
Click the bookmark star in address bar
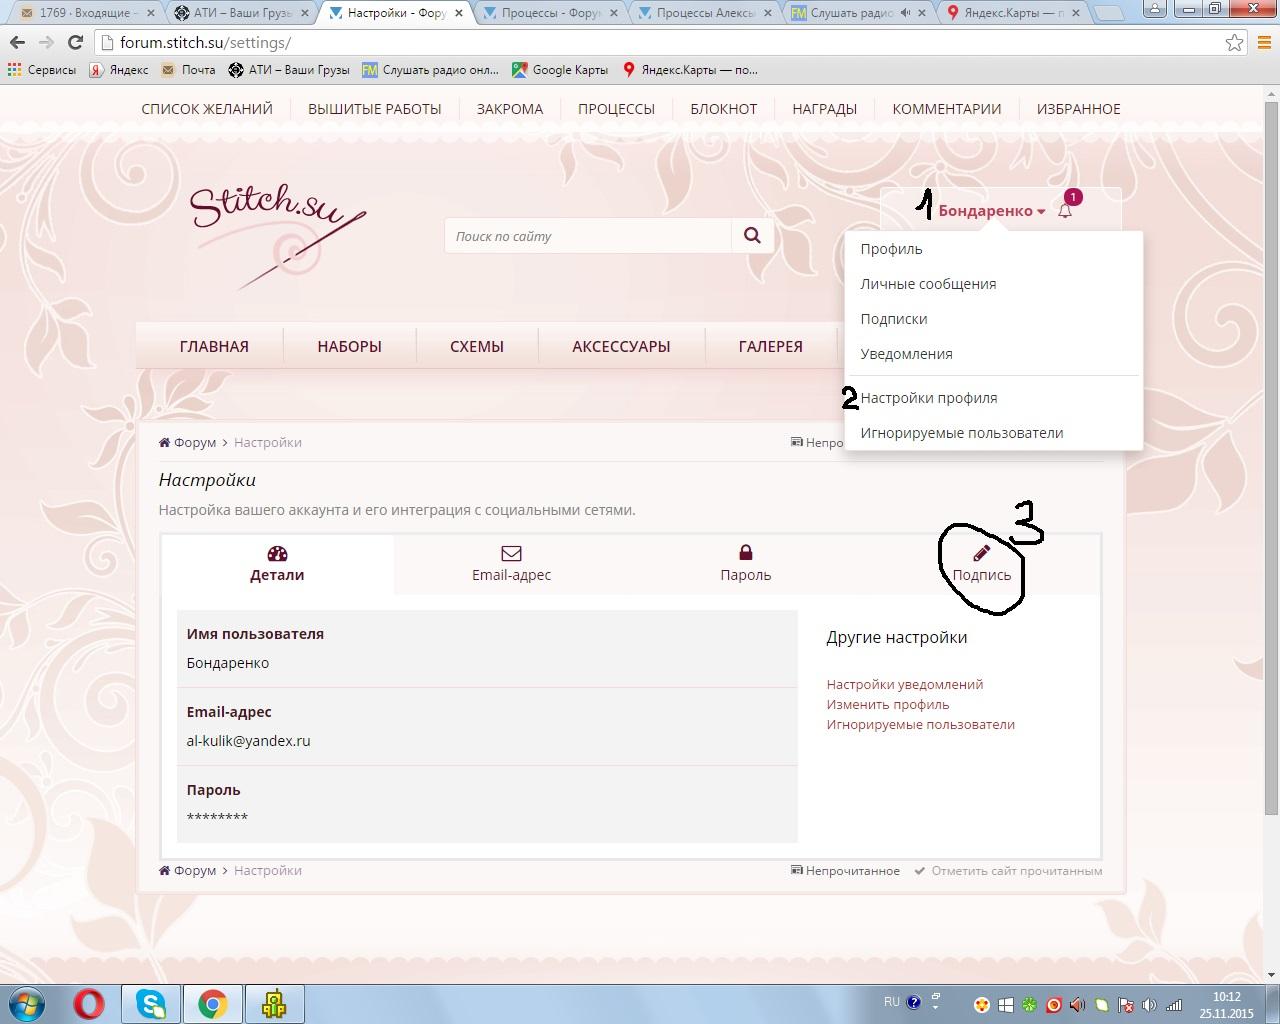click(x=1235, y=43)
